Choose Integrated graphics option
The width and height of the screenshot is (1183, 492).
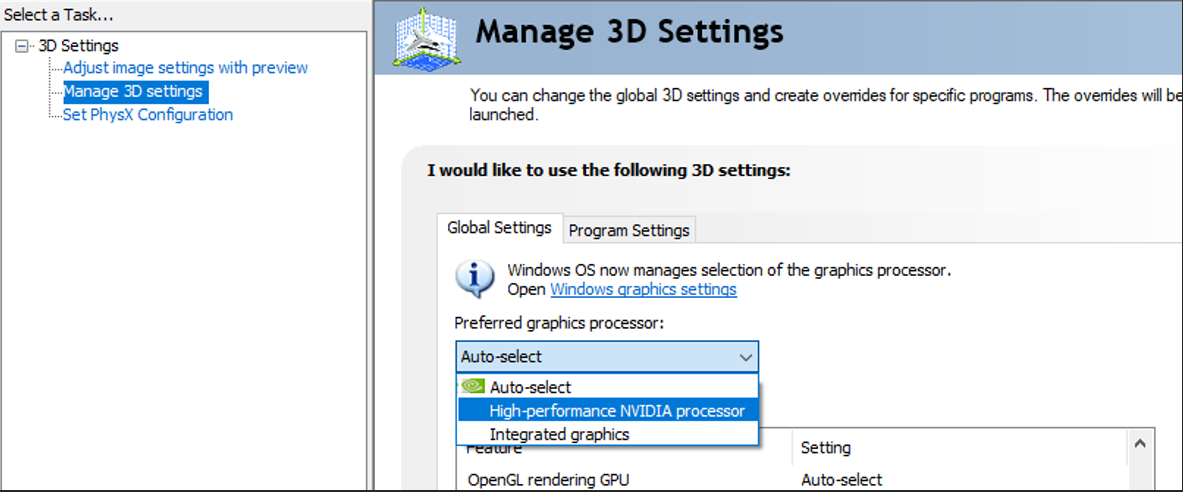[x=607, y=434]
